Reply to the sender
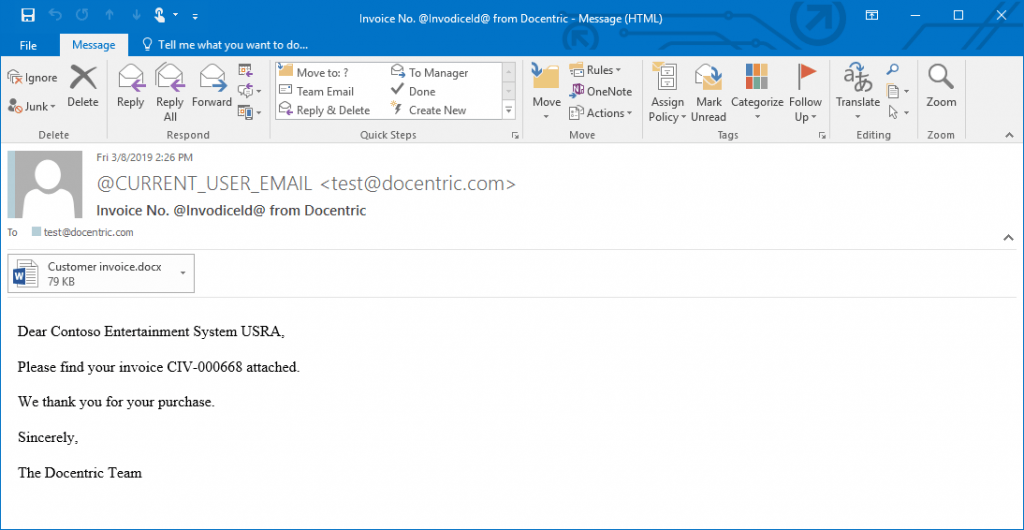The height and width of the screenshot is (530, 1024). click(x=131, y=87)
